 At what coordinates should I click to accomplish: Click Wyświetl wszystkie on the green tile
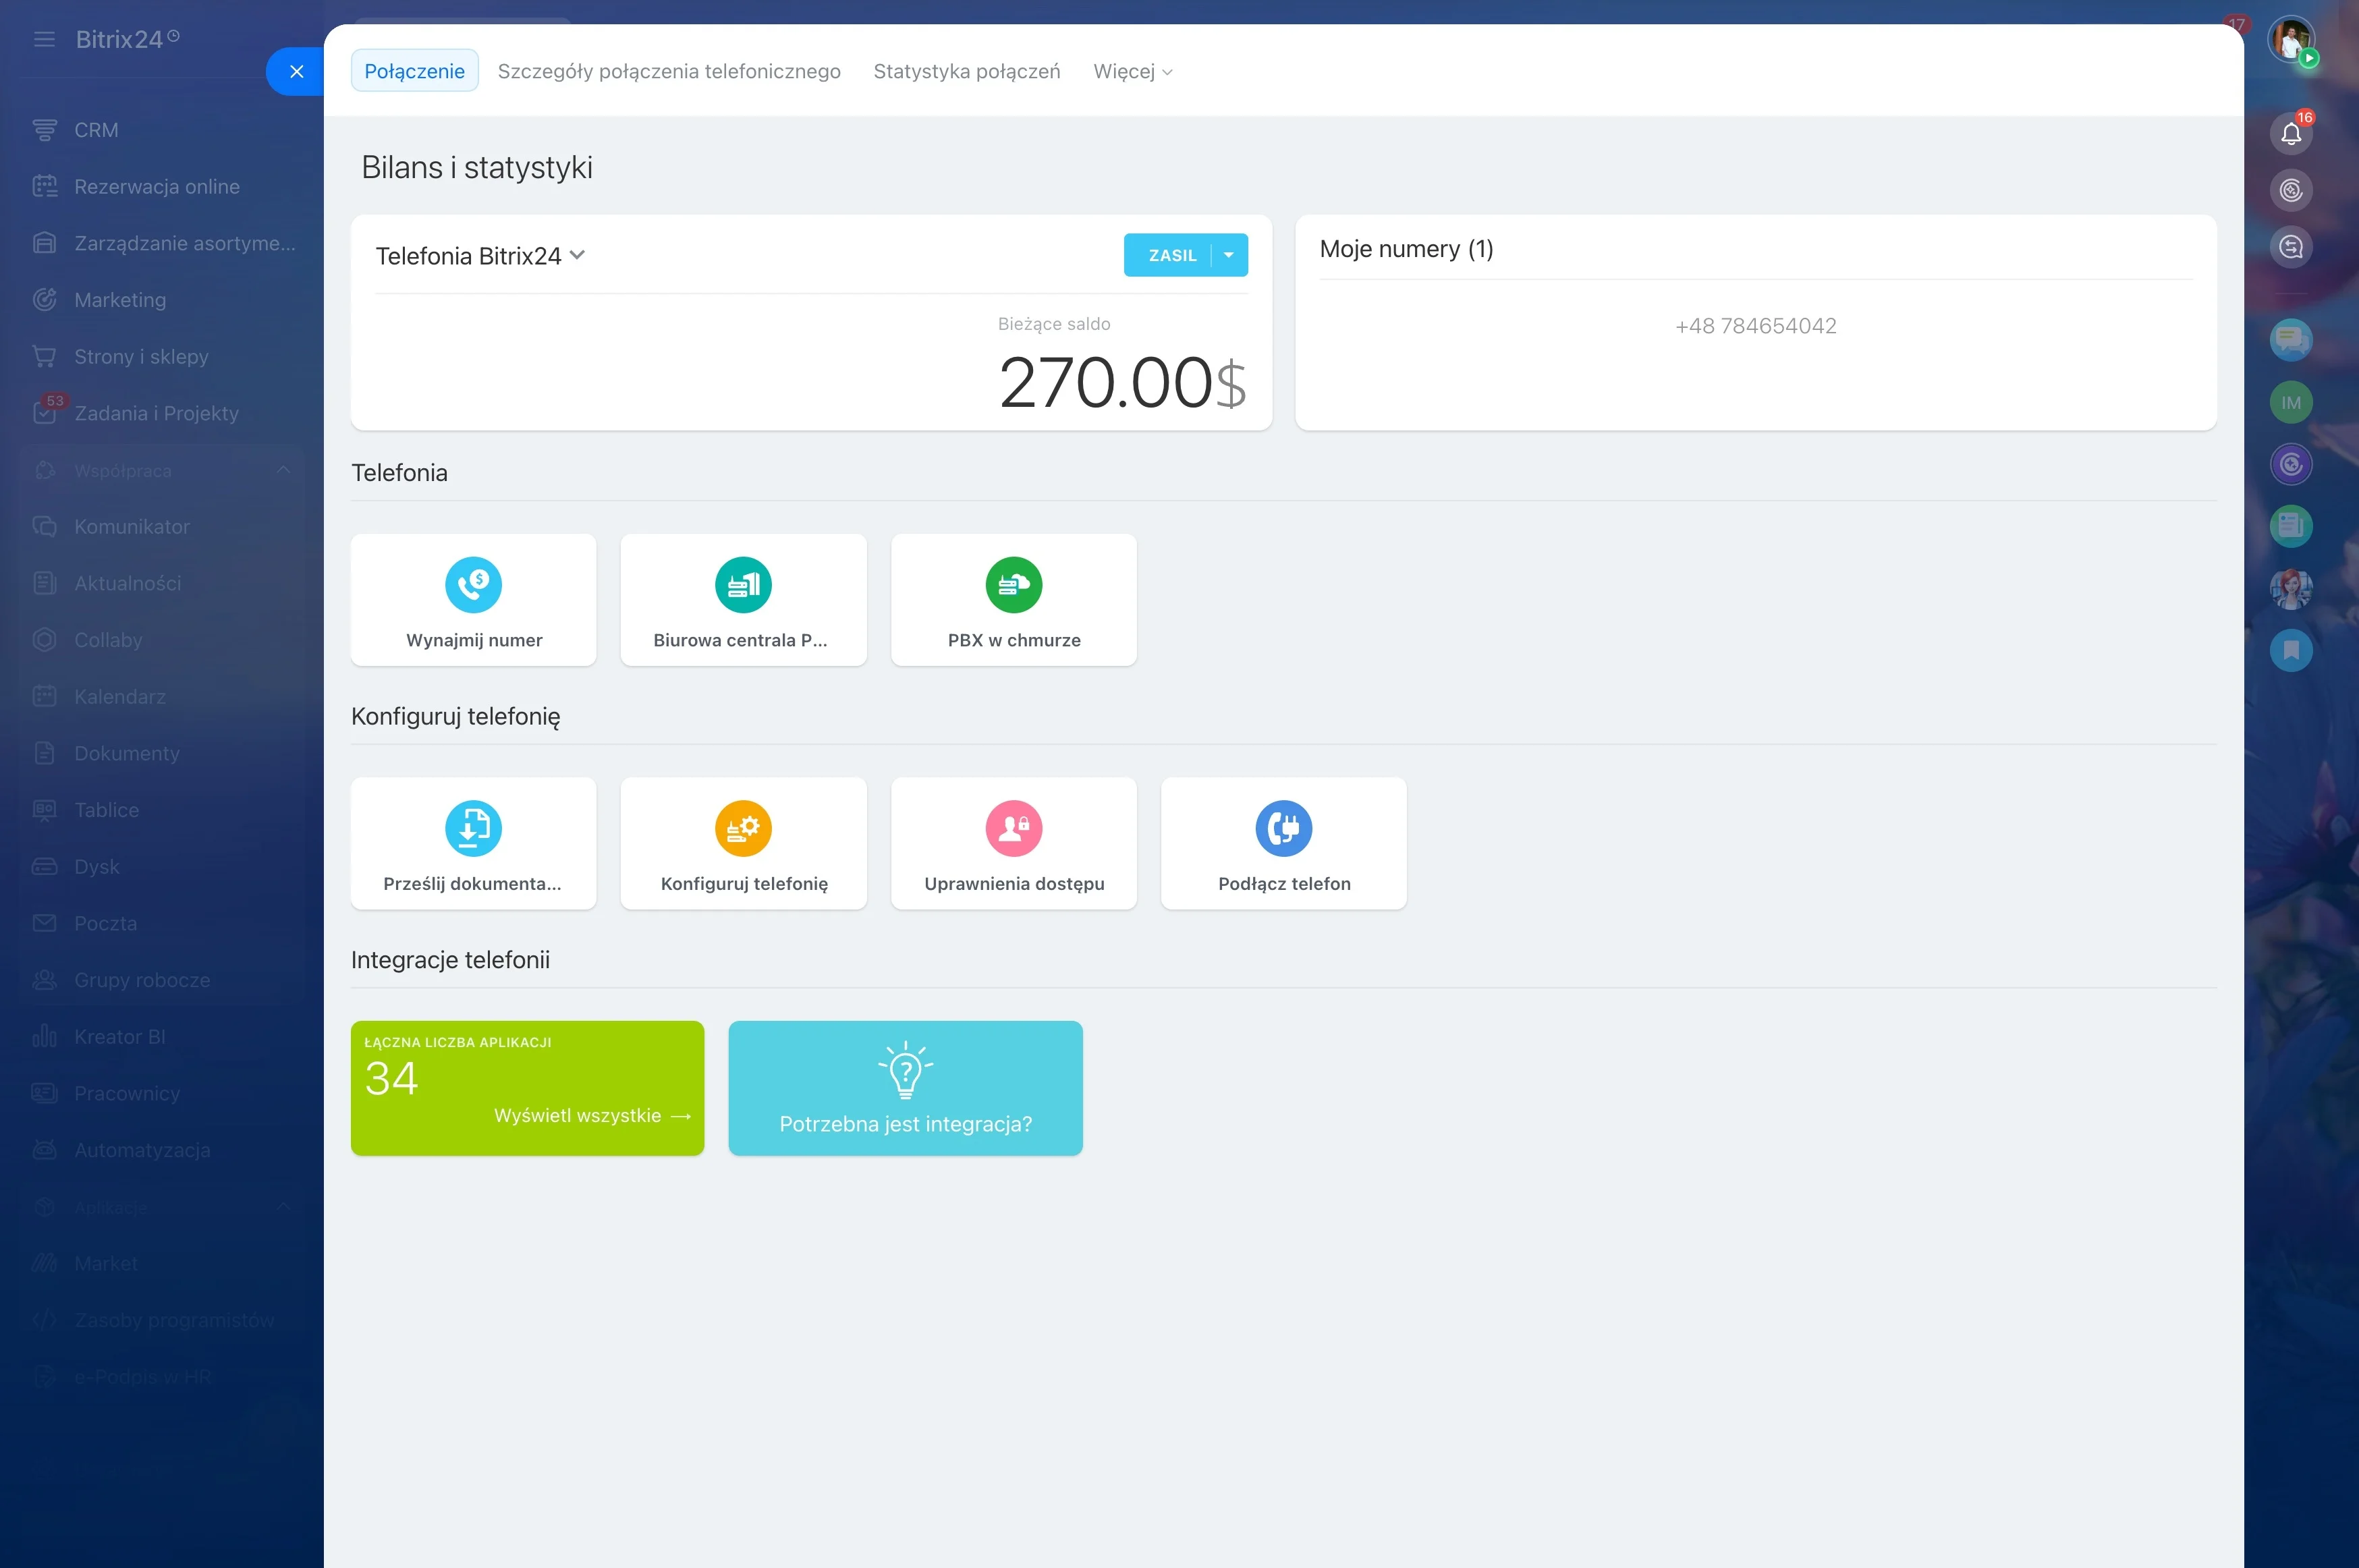click(592, 1116)
